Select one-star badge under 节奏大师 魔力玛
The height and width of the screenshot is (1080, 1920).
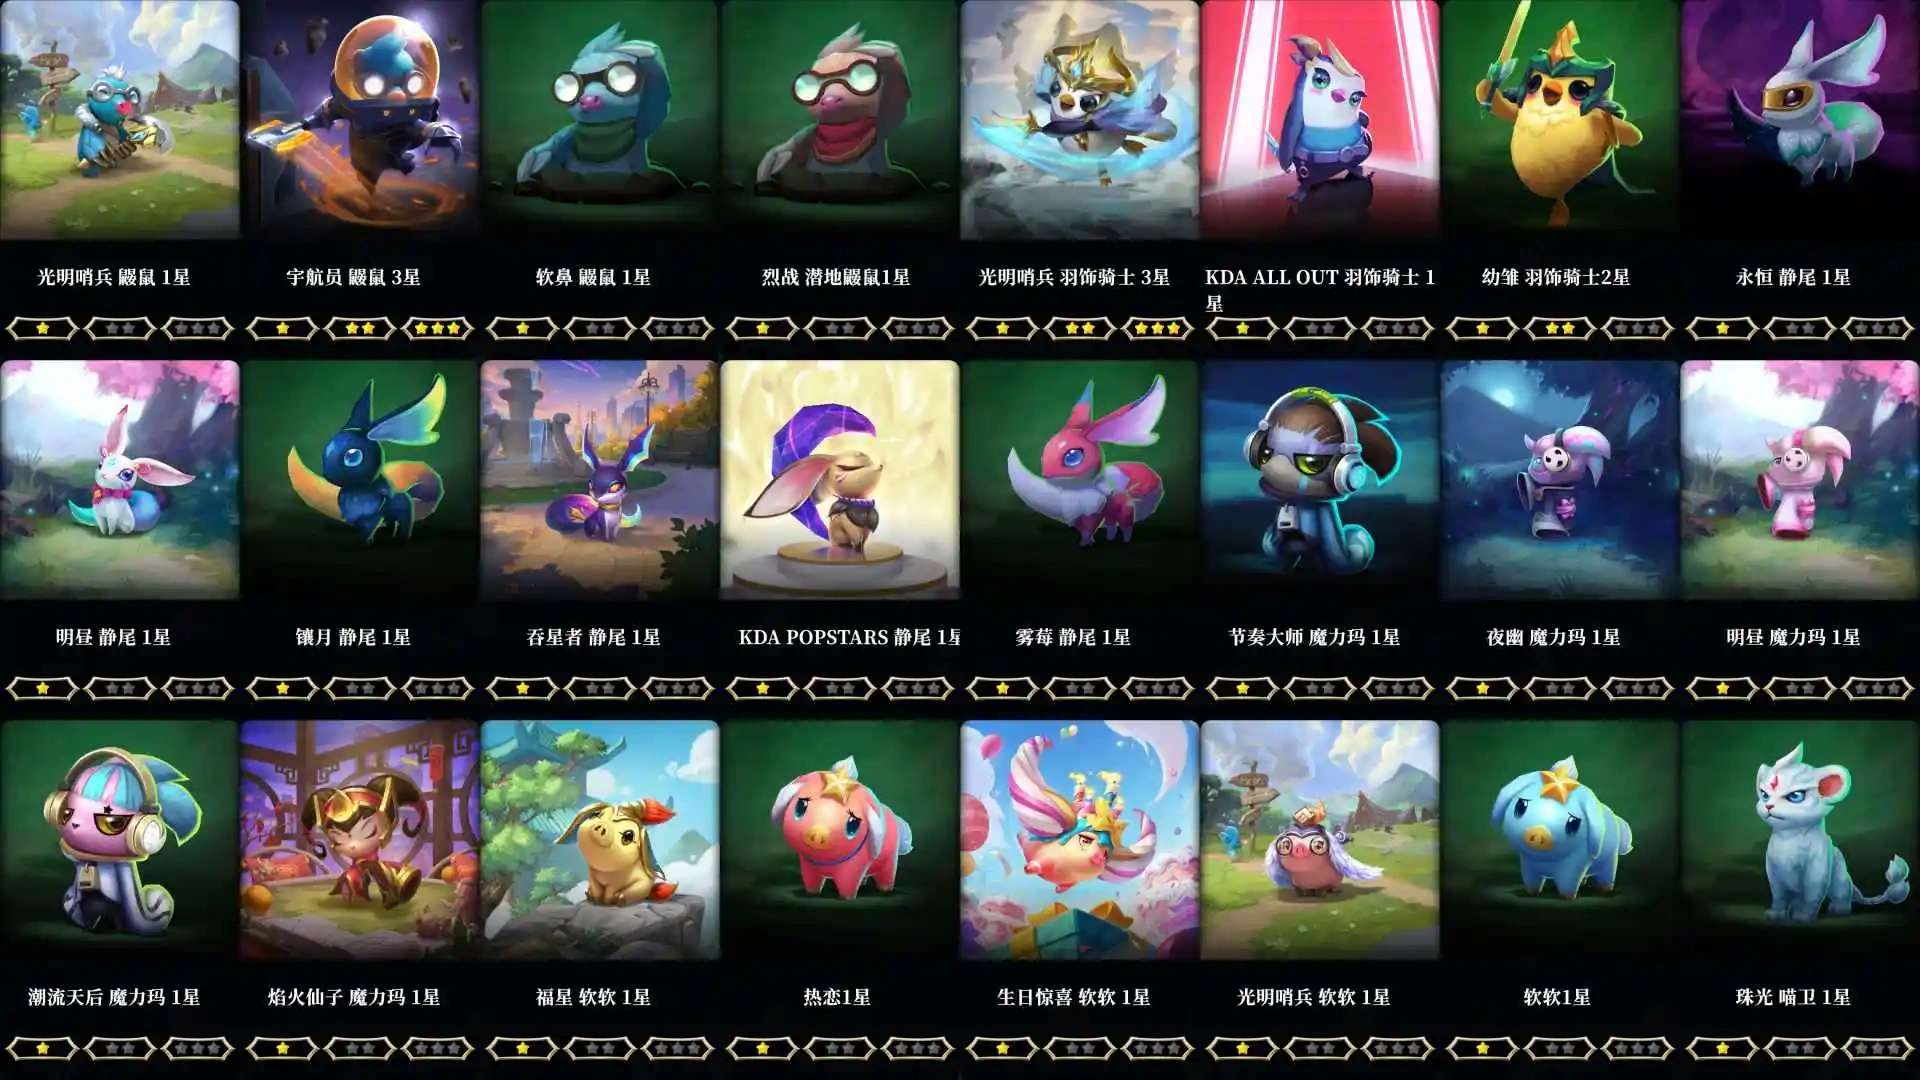(1242, 688)
